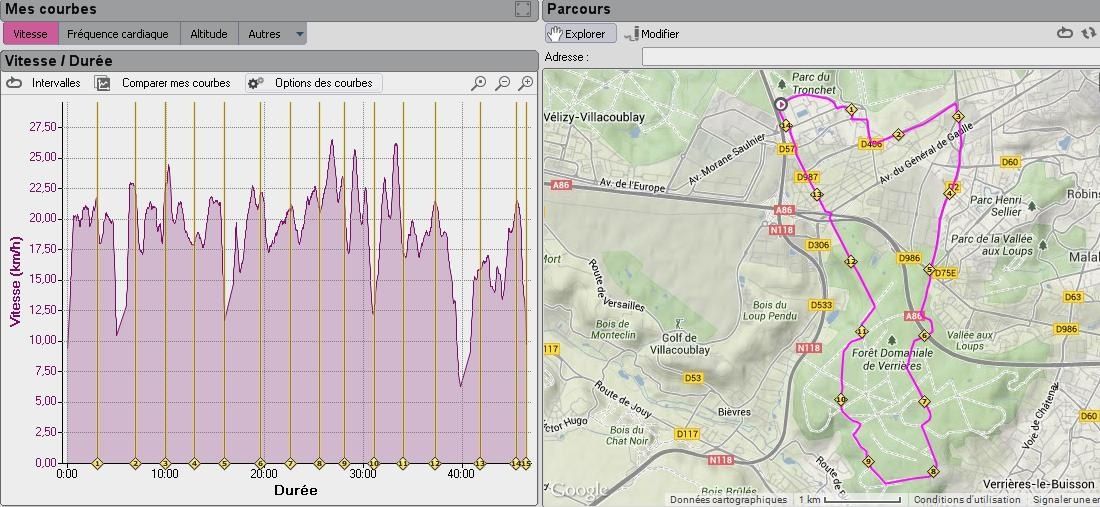1100x507 pixels.
Task: Open the Conditions d'utilisation link
Action: (x=966, y=499)
